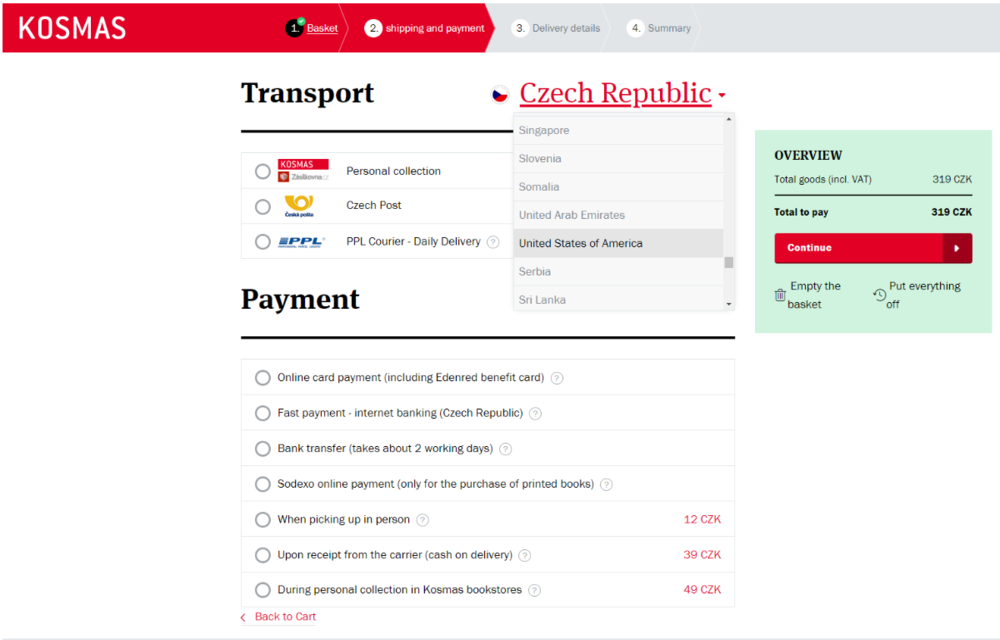Click the Put everything off clock icon
Viewport: 1000px width, 640px height.
(x=879, y=295)
